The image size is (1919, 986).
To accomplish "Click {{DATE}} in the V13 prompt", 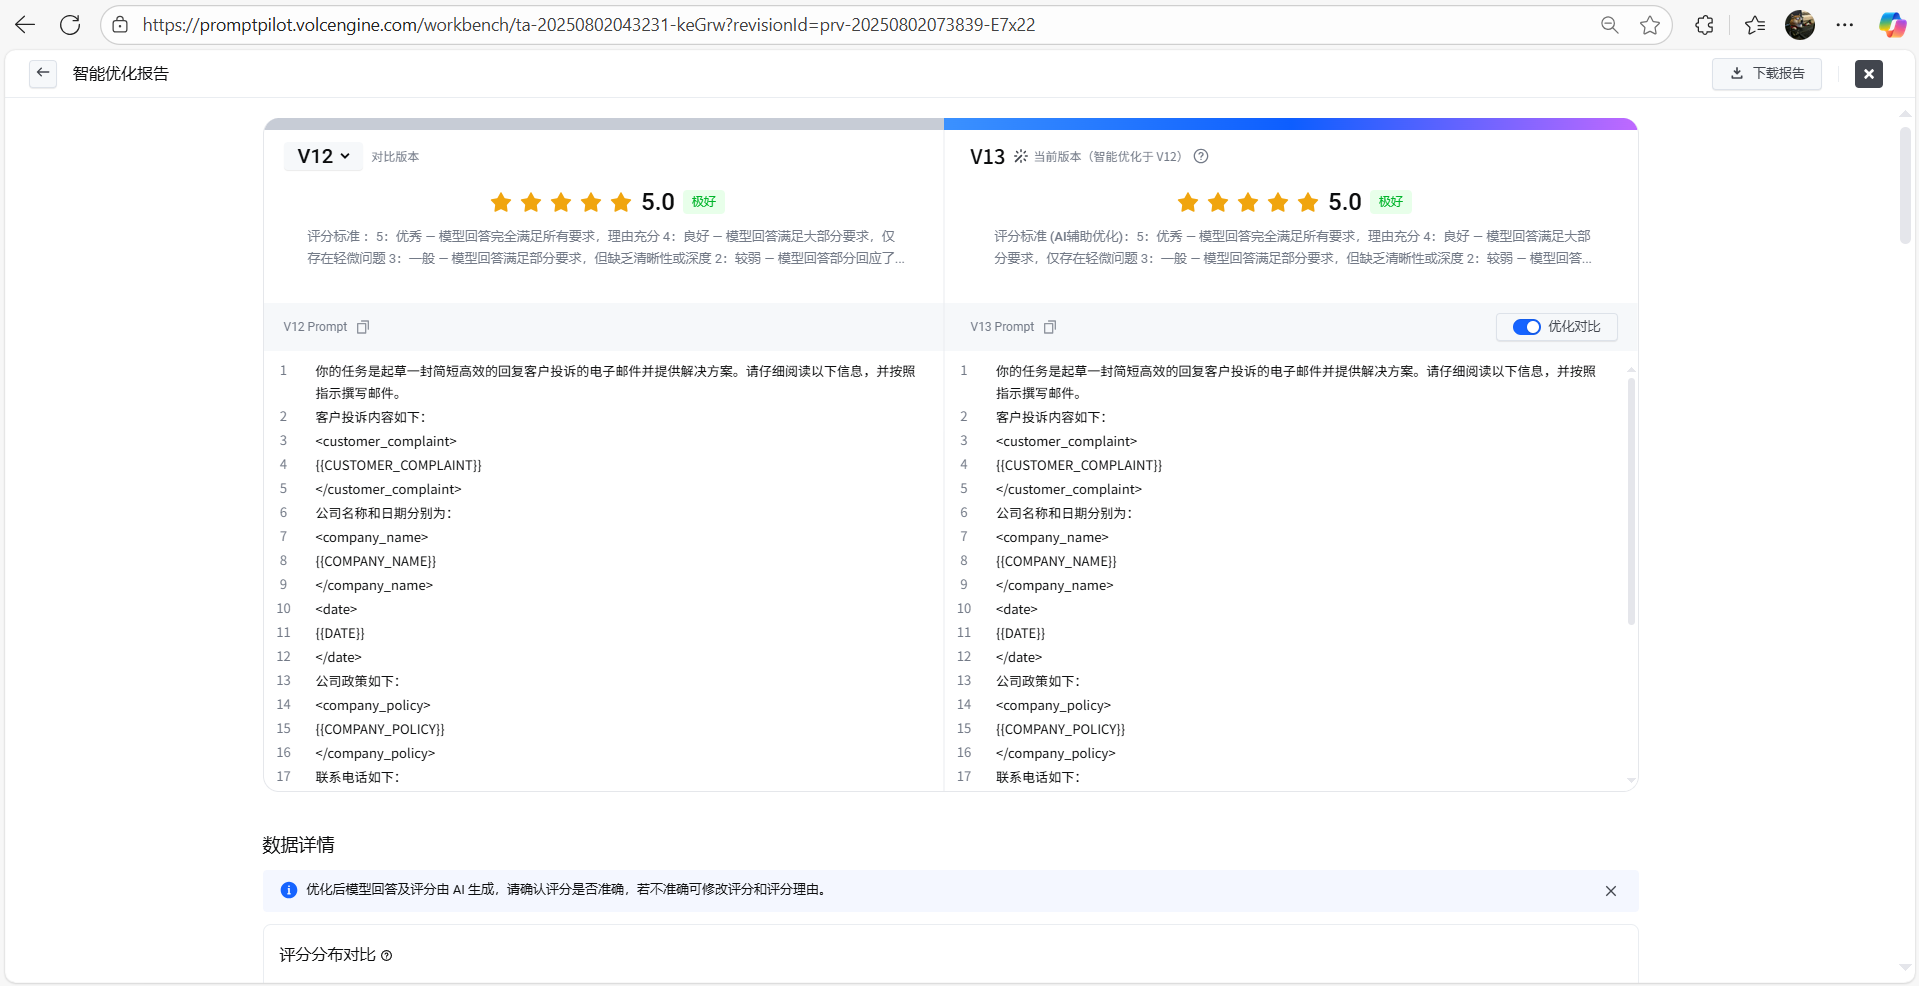I will click(1020, 633).
